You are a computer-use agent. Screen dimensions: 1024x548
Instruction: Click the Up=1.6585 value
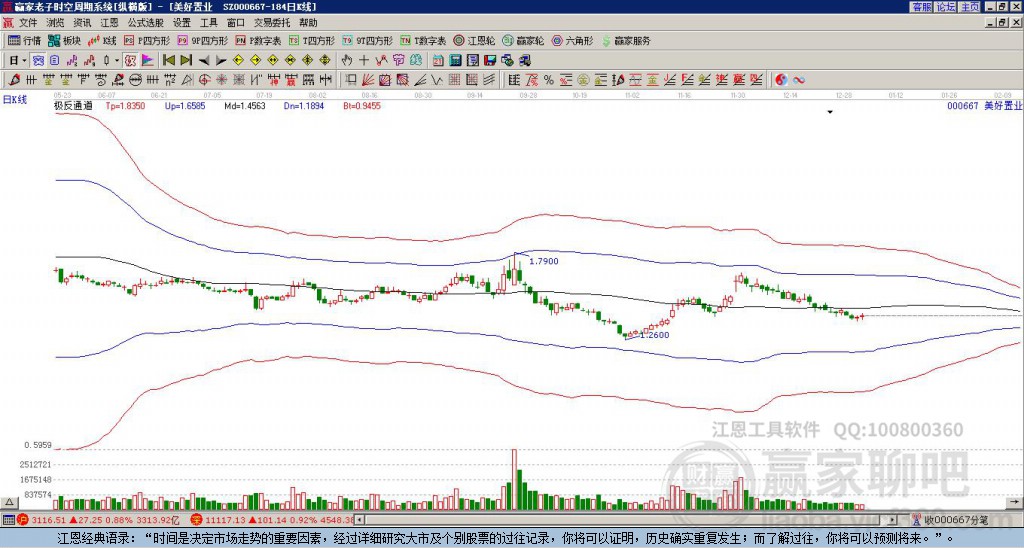pos(185,105)
